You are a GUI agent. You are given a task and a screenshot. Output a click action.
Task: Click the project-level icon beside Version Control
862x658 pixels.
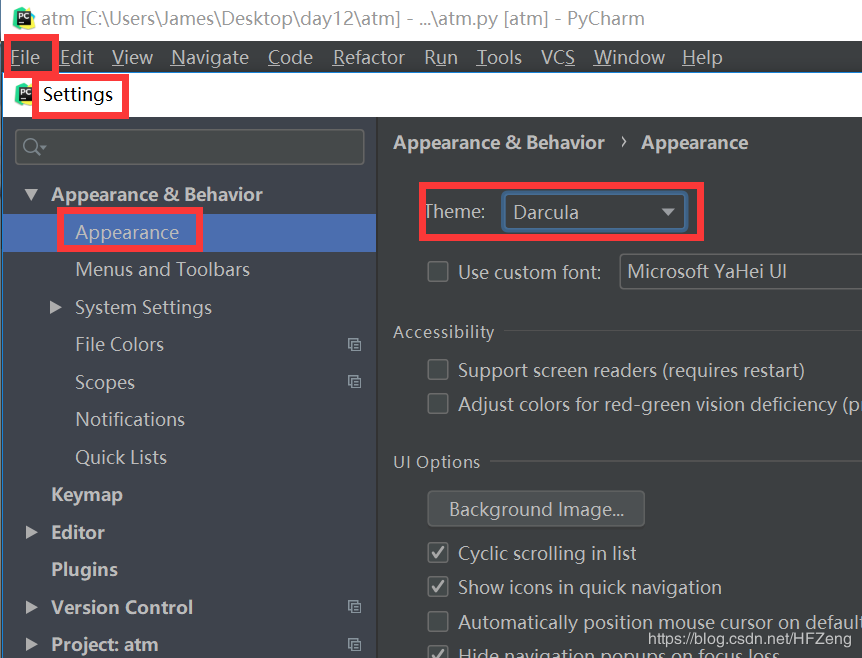[x=355, y=607]
